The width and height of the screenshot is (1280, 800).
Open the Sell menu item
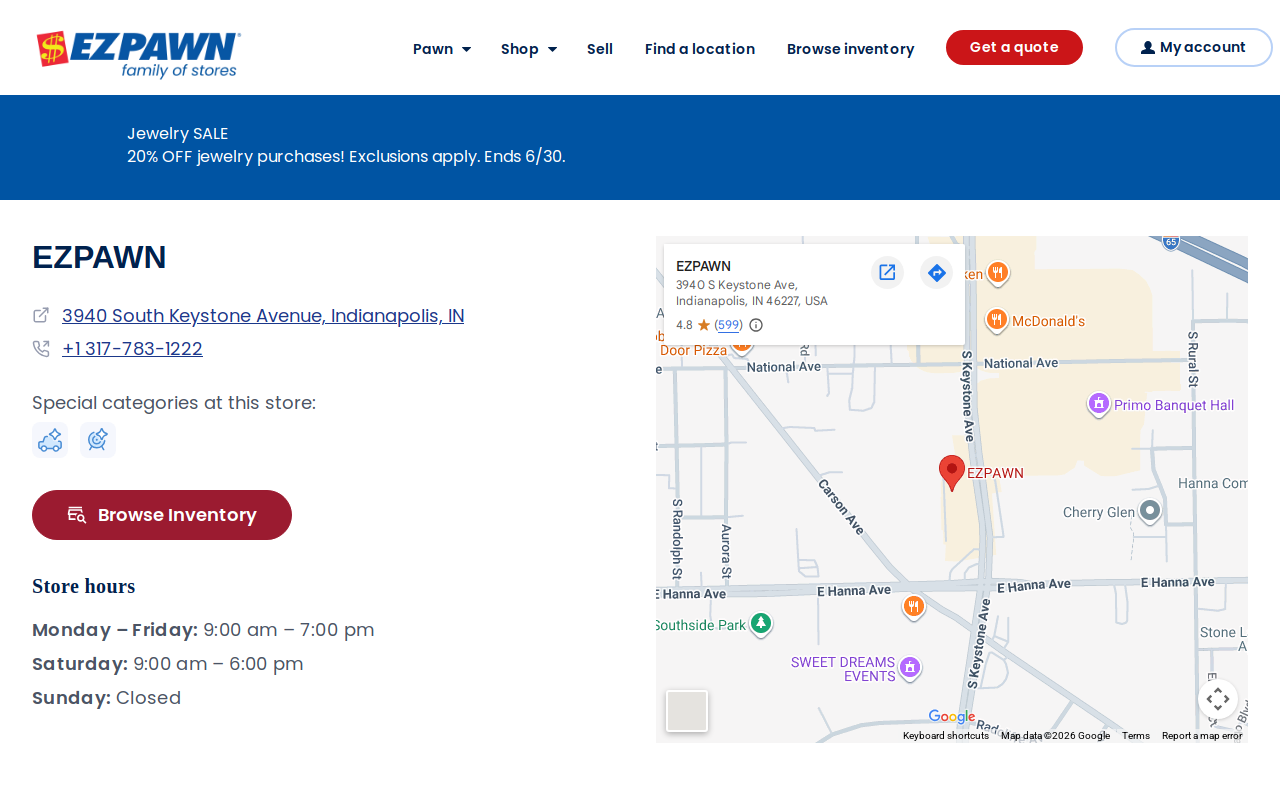(x=600, y=49)
